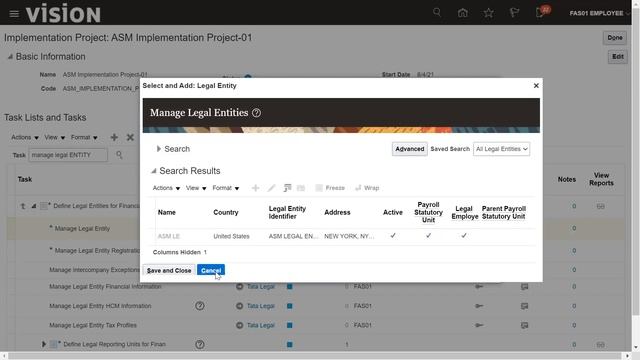Click the Query By Example filter icon

point(287,188)
